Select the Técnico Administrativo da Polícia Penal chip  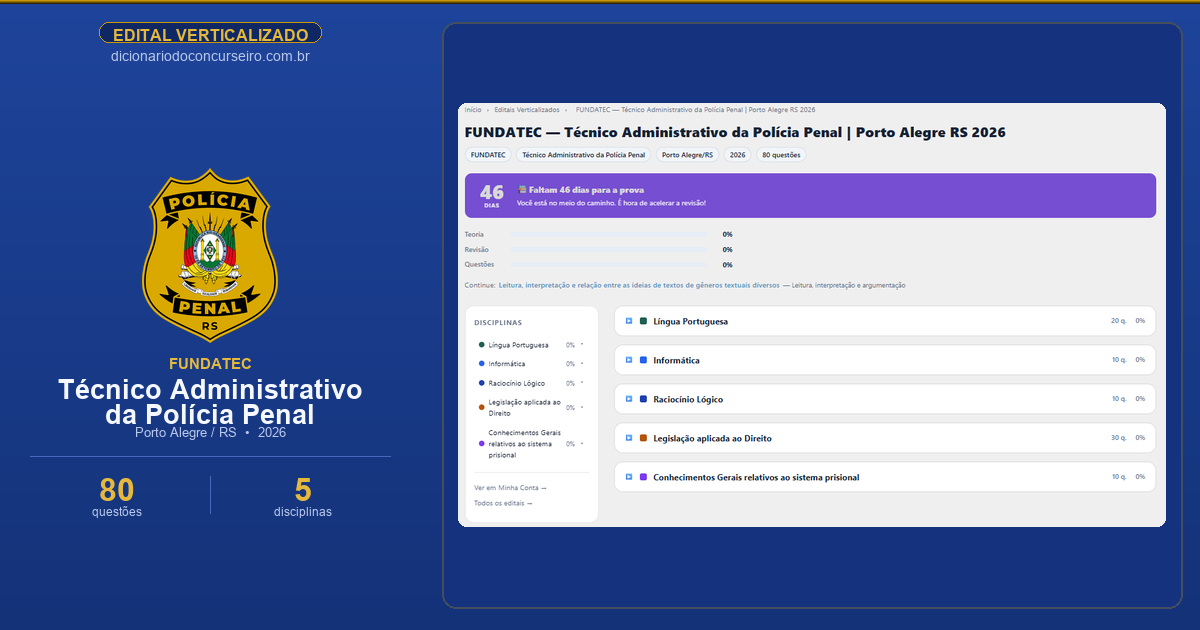coord(584,155)
